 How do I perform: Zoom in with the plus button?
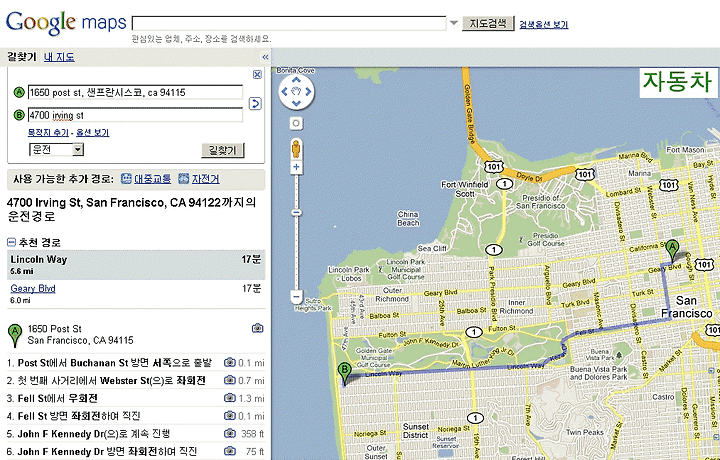click(296, 167)
